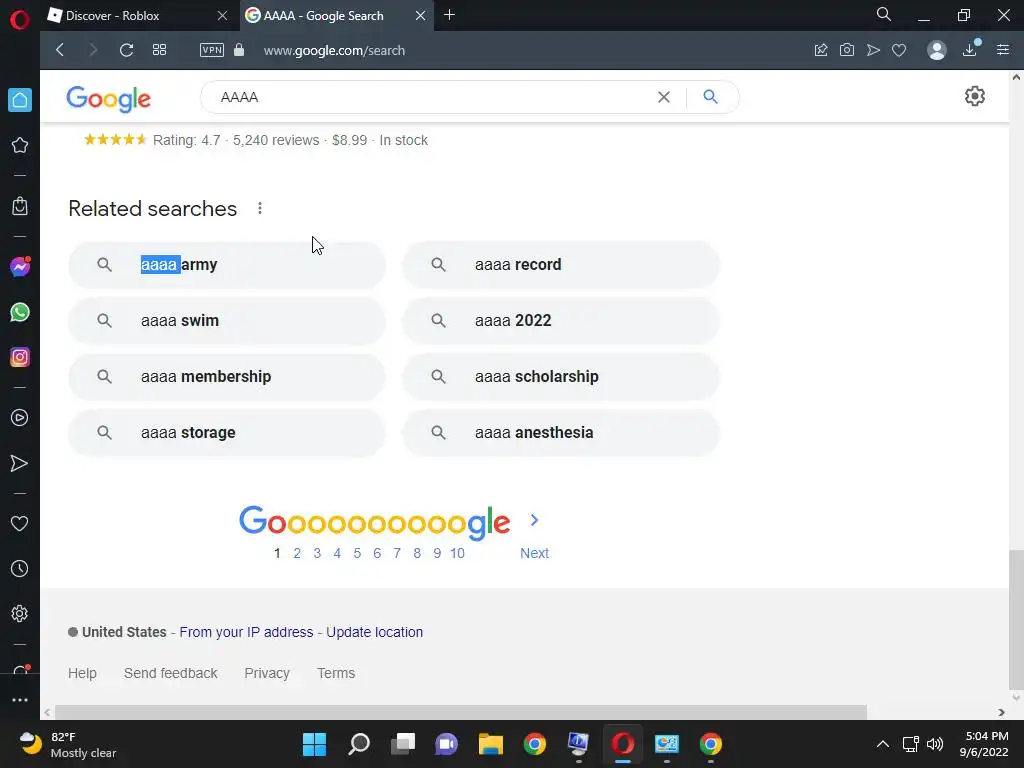Screen dimensions: 1024x768
Task: Search in open tabs magnifier
Action: point(884,14)
